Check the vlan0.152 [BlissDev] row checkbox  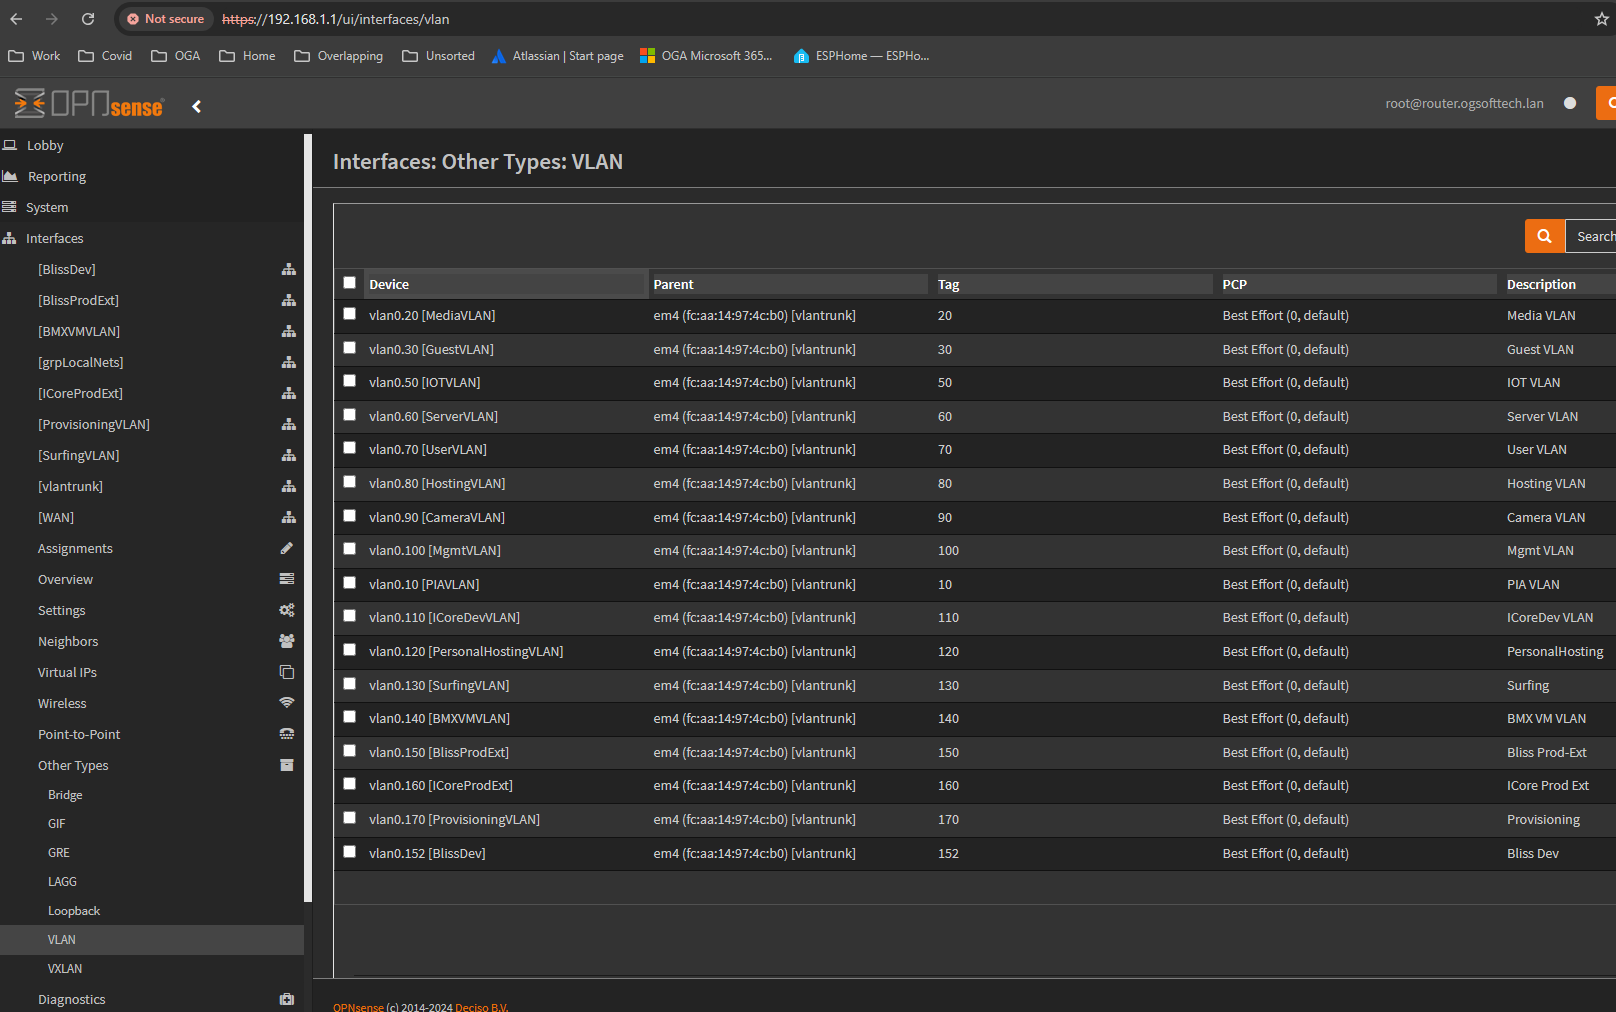[350, 852]
